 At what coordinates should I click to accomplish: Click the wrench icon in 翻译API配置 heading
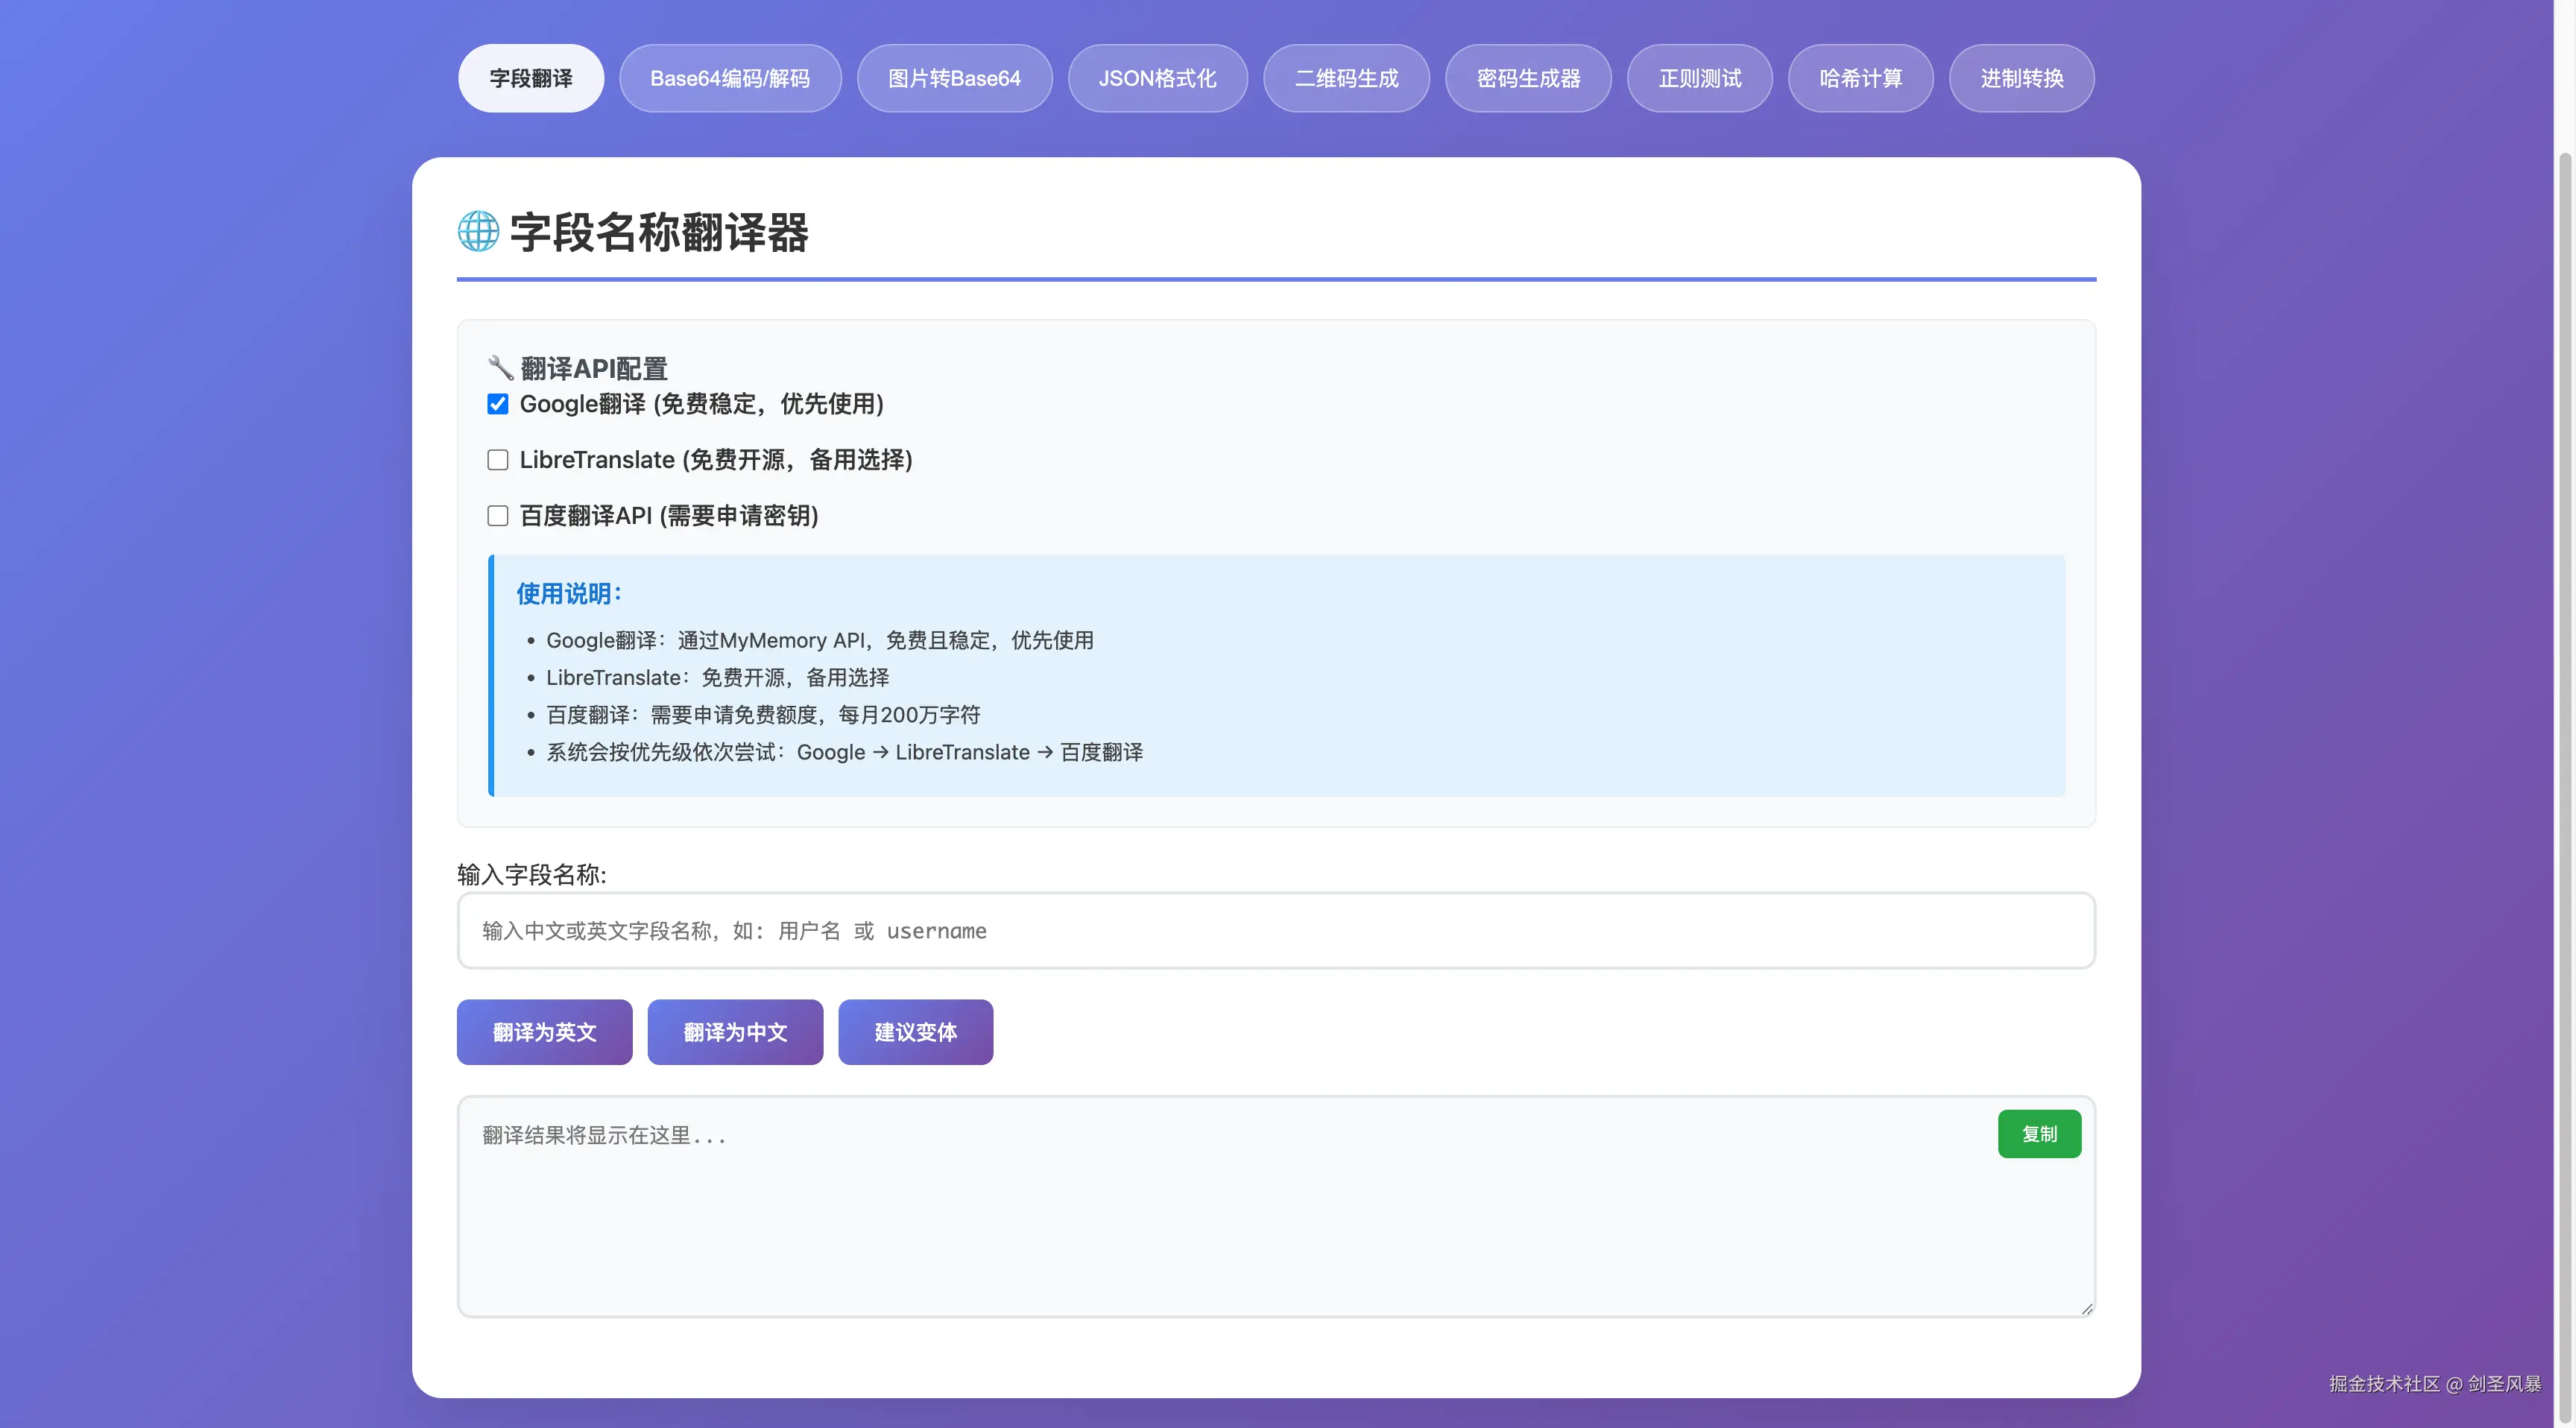point(500,367)
